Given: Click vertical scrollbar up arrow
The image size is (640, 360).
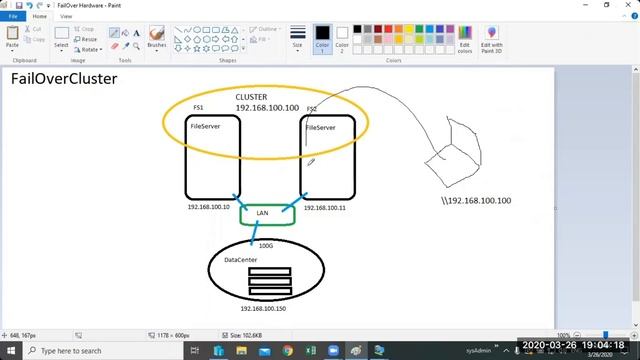Looking at the screenshot, I should click(x=636, y=70).
